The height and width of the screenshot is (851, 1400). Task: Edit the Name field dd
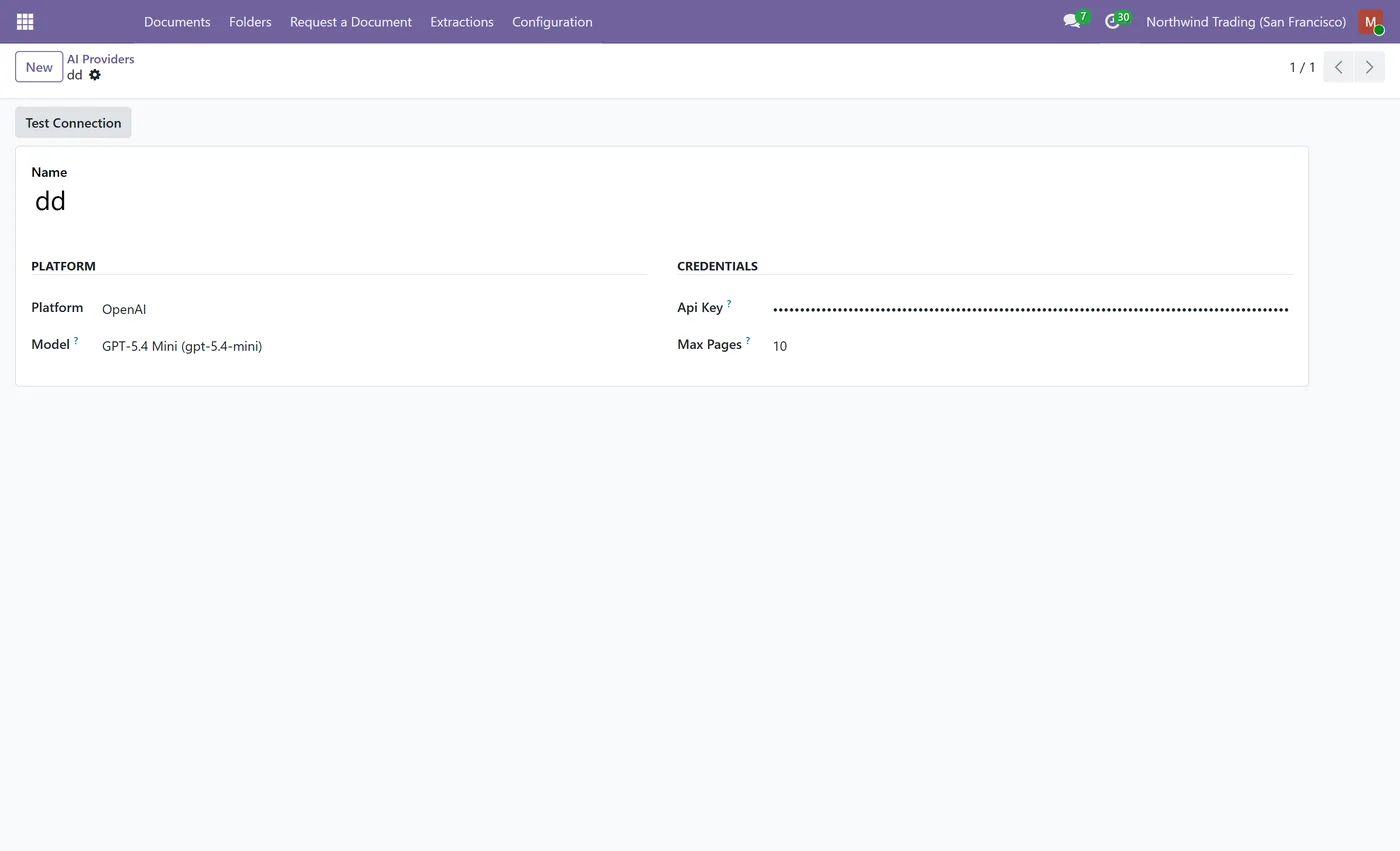[x=661, y=201]
